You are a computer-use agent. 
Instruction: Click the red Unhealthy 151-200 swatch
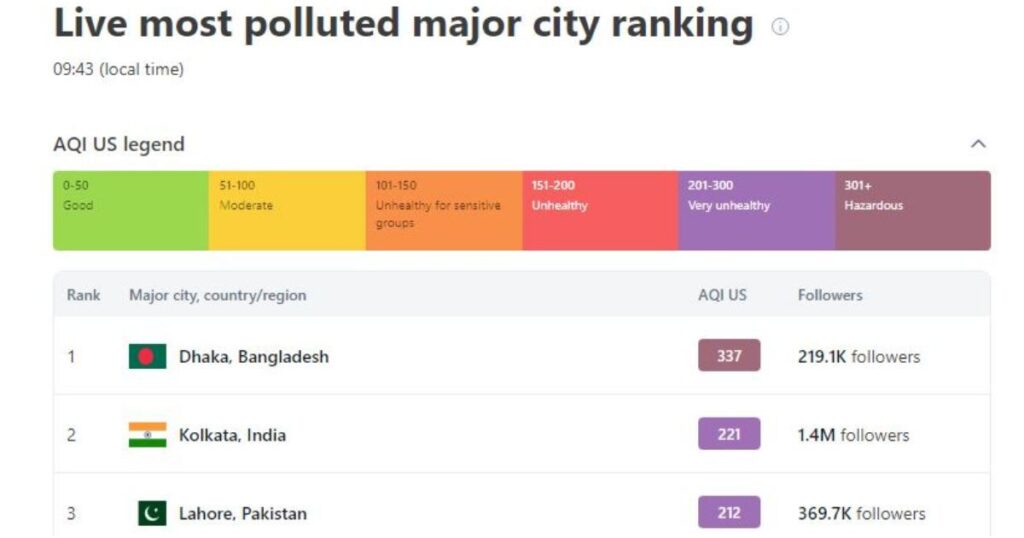[600, 211]
